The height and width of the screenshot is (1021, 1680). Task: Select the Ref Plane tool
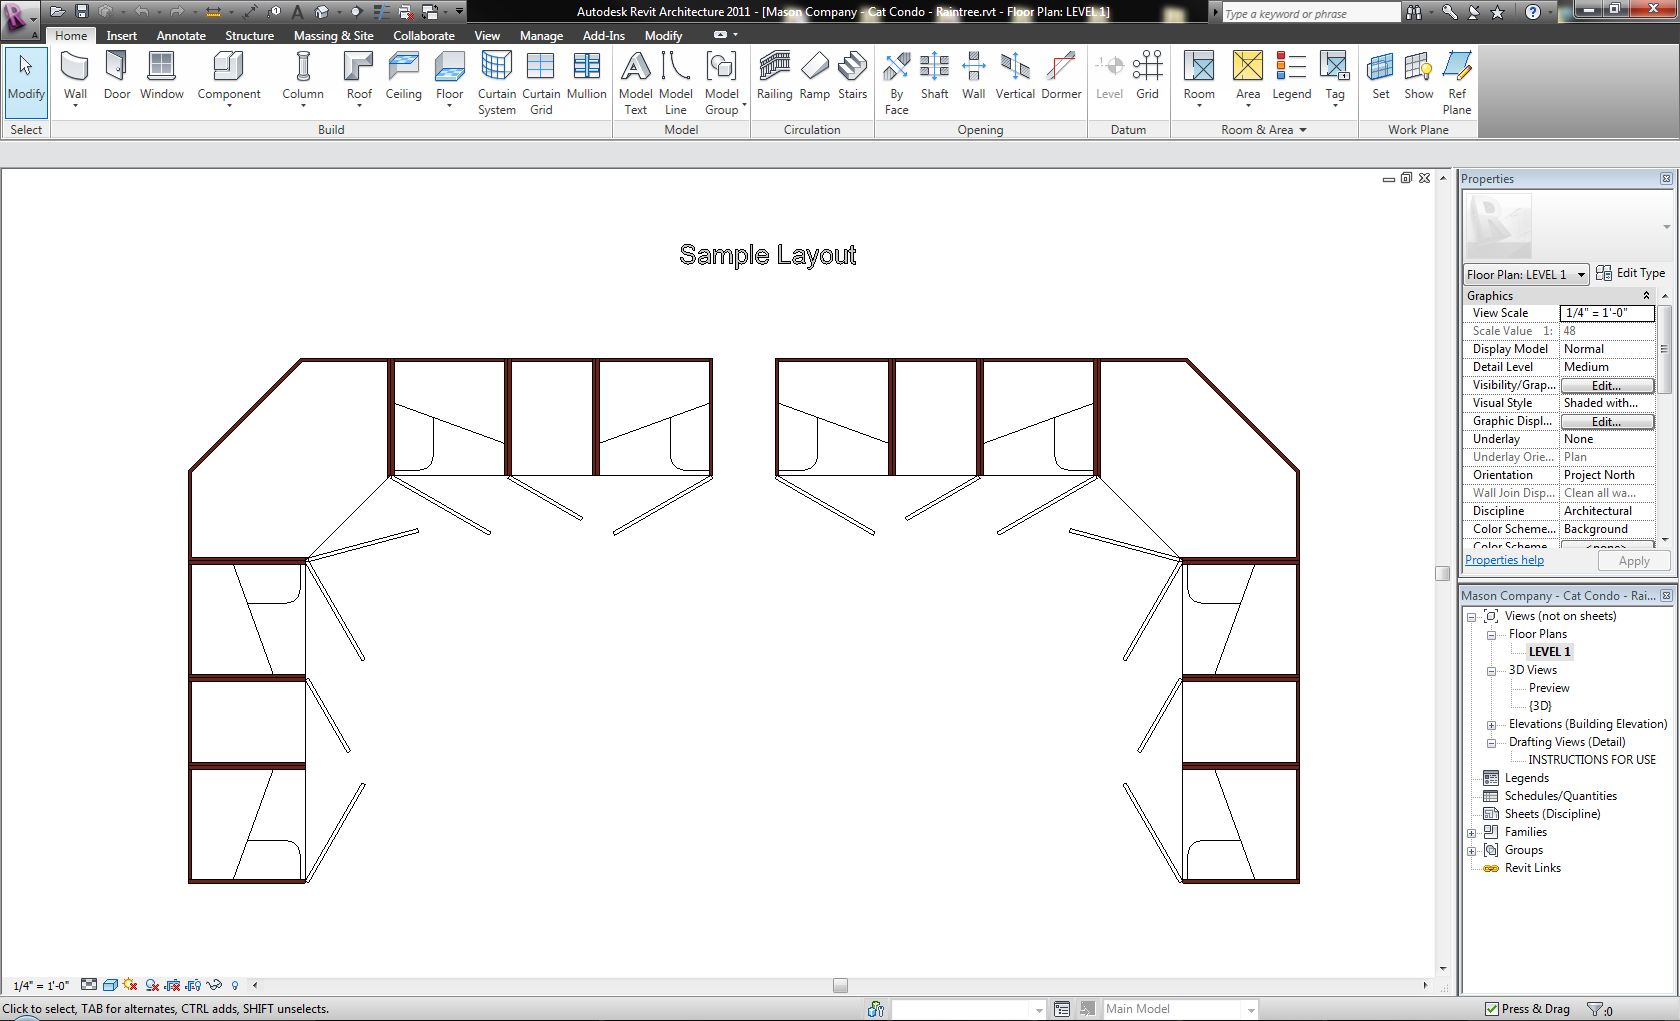pos(1457,83)
